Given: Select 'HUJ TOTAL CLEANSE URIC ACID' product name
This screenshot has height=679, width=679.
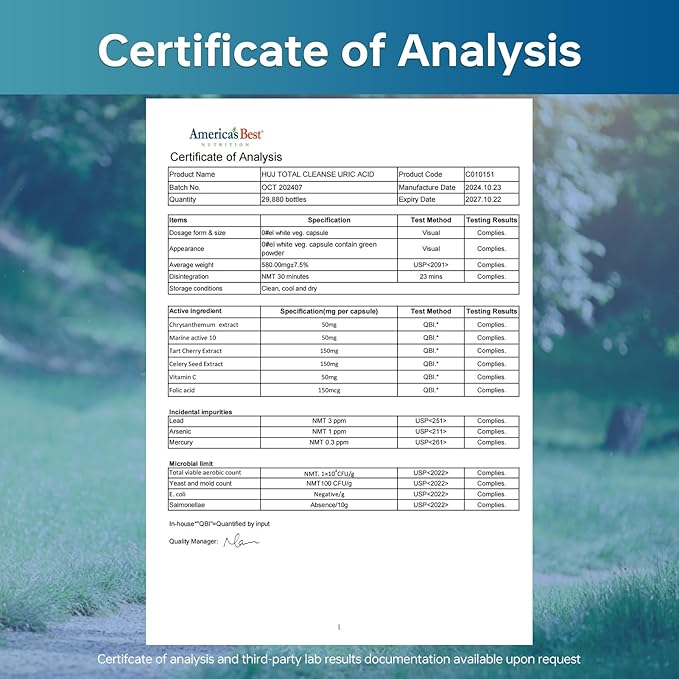Looking at the screenshot, I should click(x=317, y=174).
